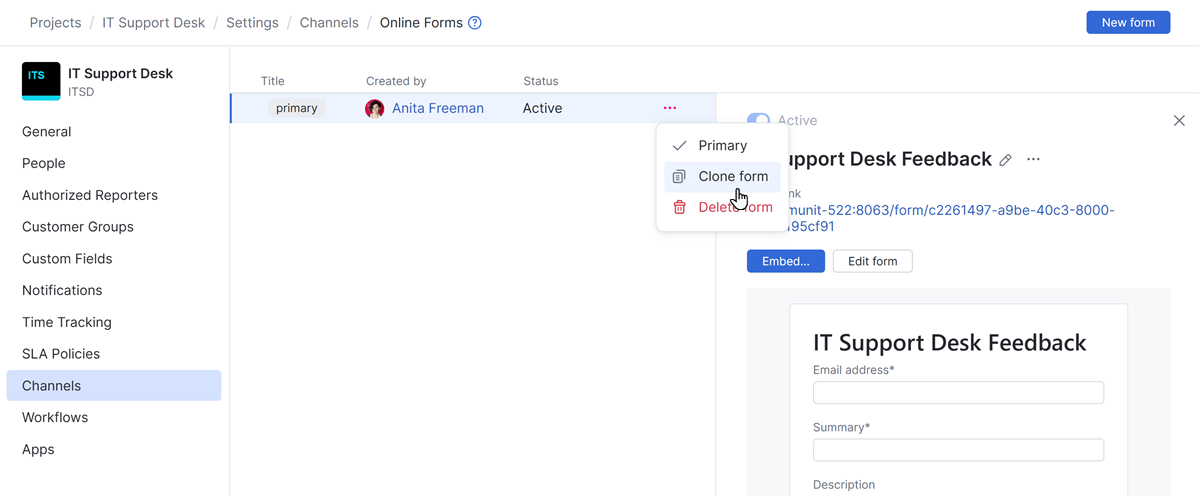1199x496 pixels.
Task: Choose Delete form from the menu
Action: [x=722, y=207]
